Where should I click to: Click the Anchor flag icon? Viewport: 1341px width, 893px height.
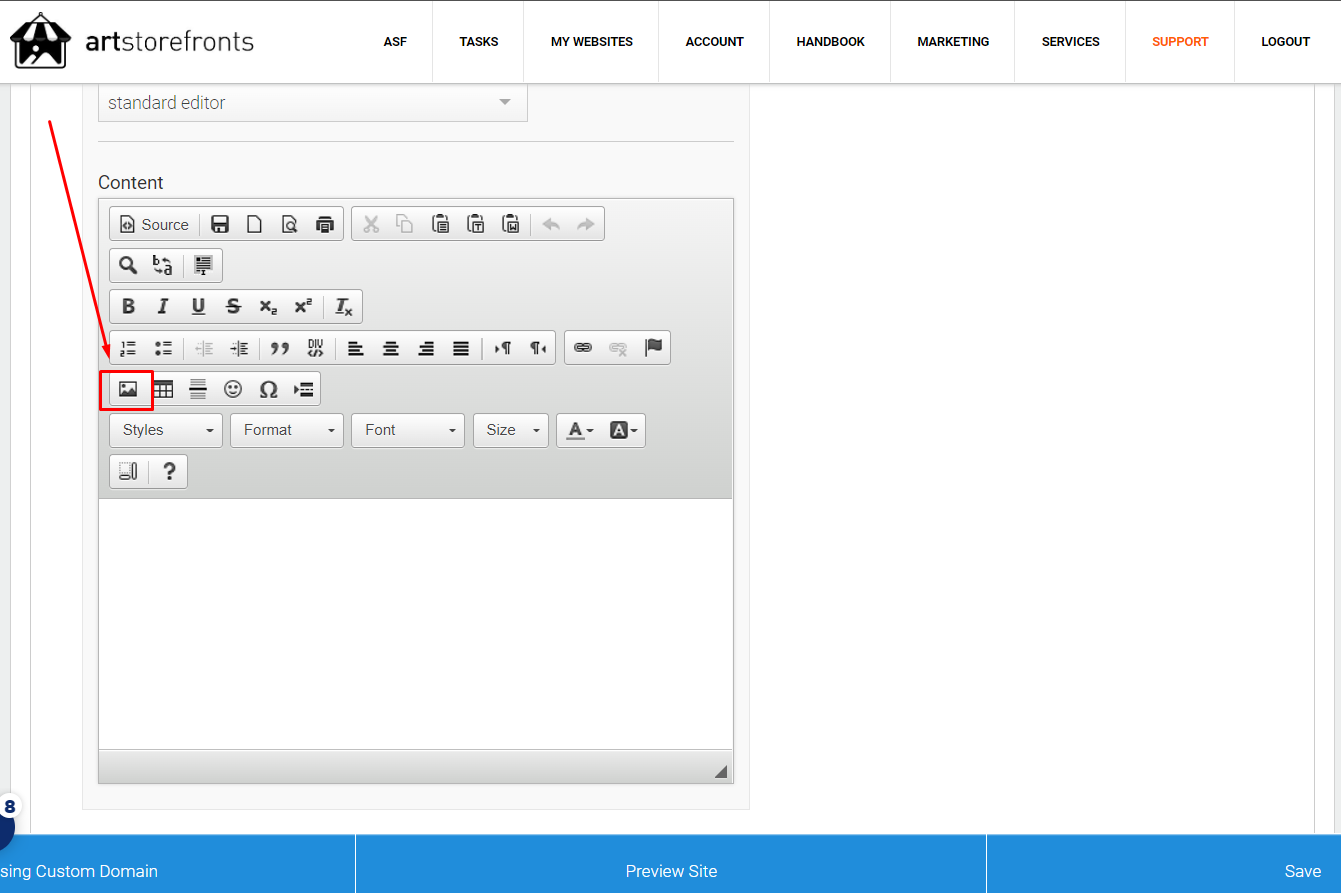click(653, 347)
